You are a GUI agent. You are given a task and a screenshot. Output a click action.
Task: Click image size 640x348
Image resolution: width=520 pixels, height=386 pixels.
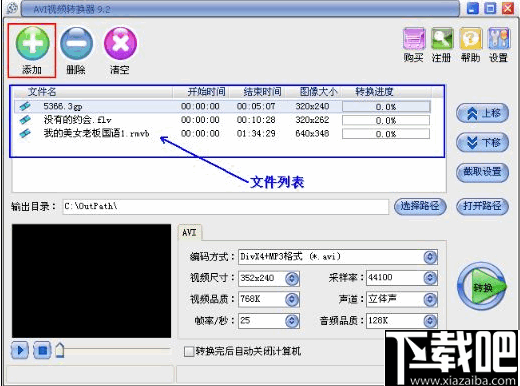312,134
